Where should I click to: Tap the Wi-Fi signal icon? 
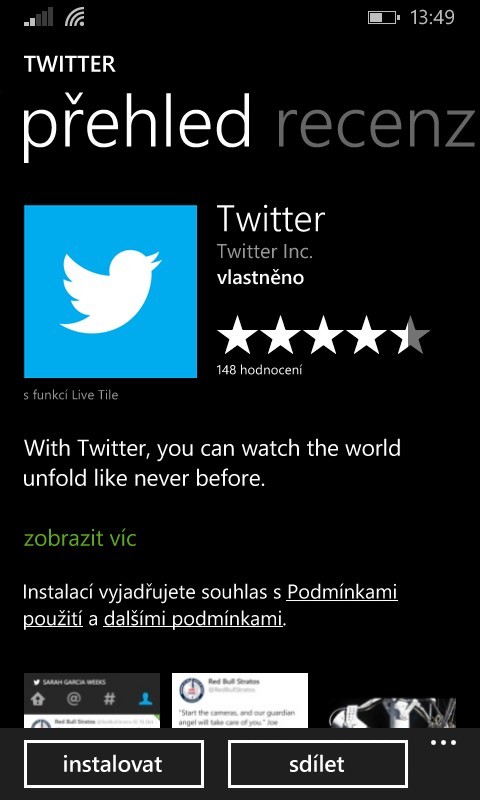point(74,17)
